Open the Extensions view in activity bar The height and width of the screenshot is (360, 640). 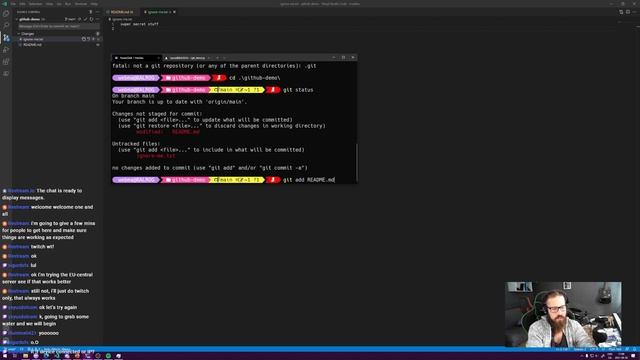6,62
